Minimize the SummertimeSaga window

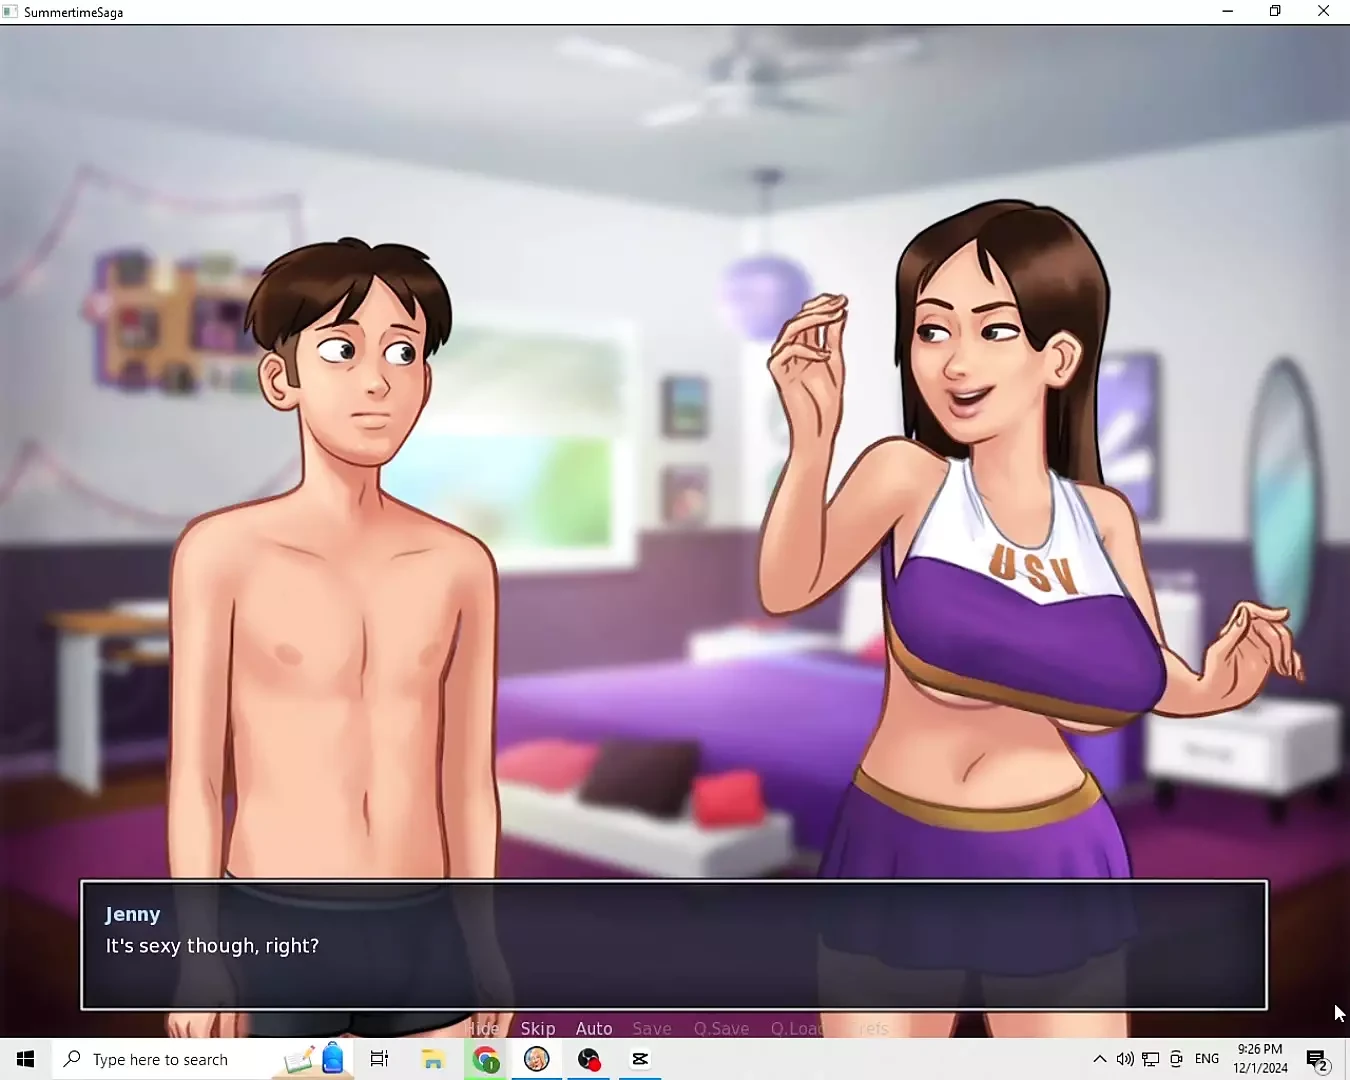coord(1228,12)
